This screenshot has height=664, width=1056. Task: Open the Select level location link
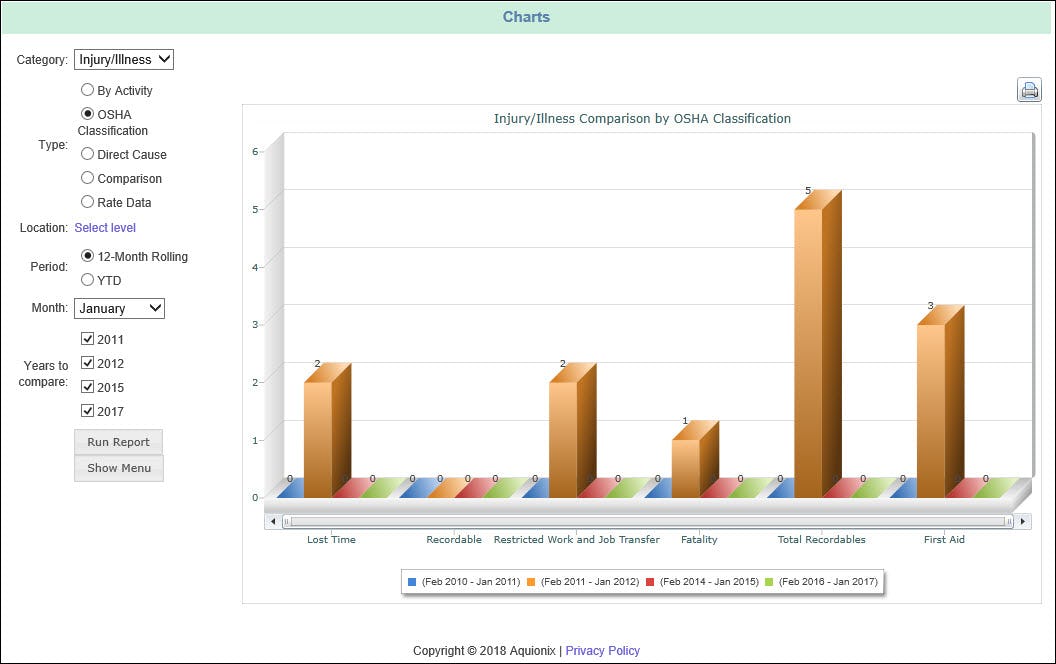pyautogui.click(x=105, y=227)
